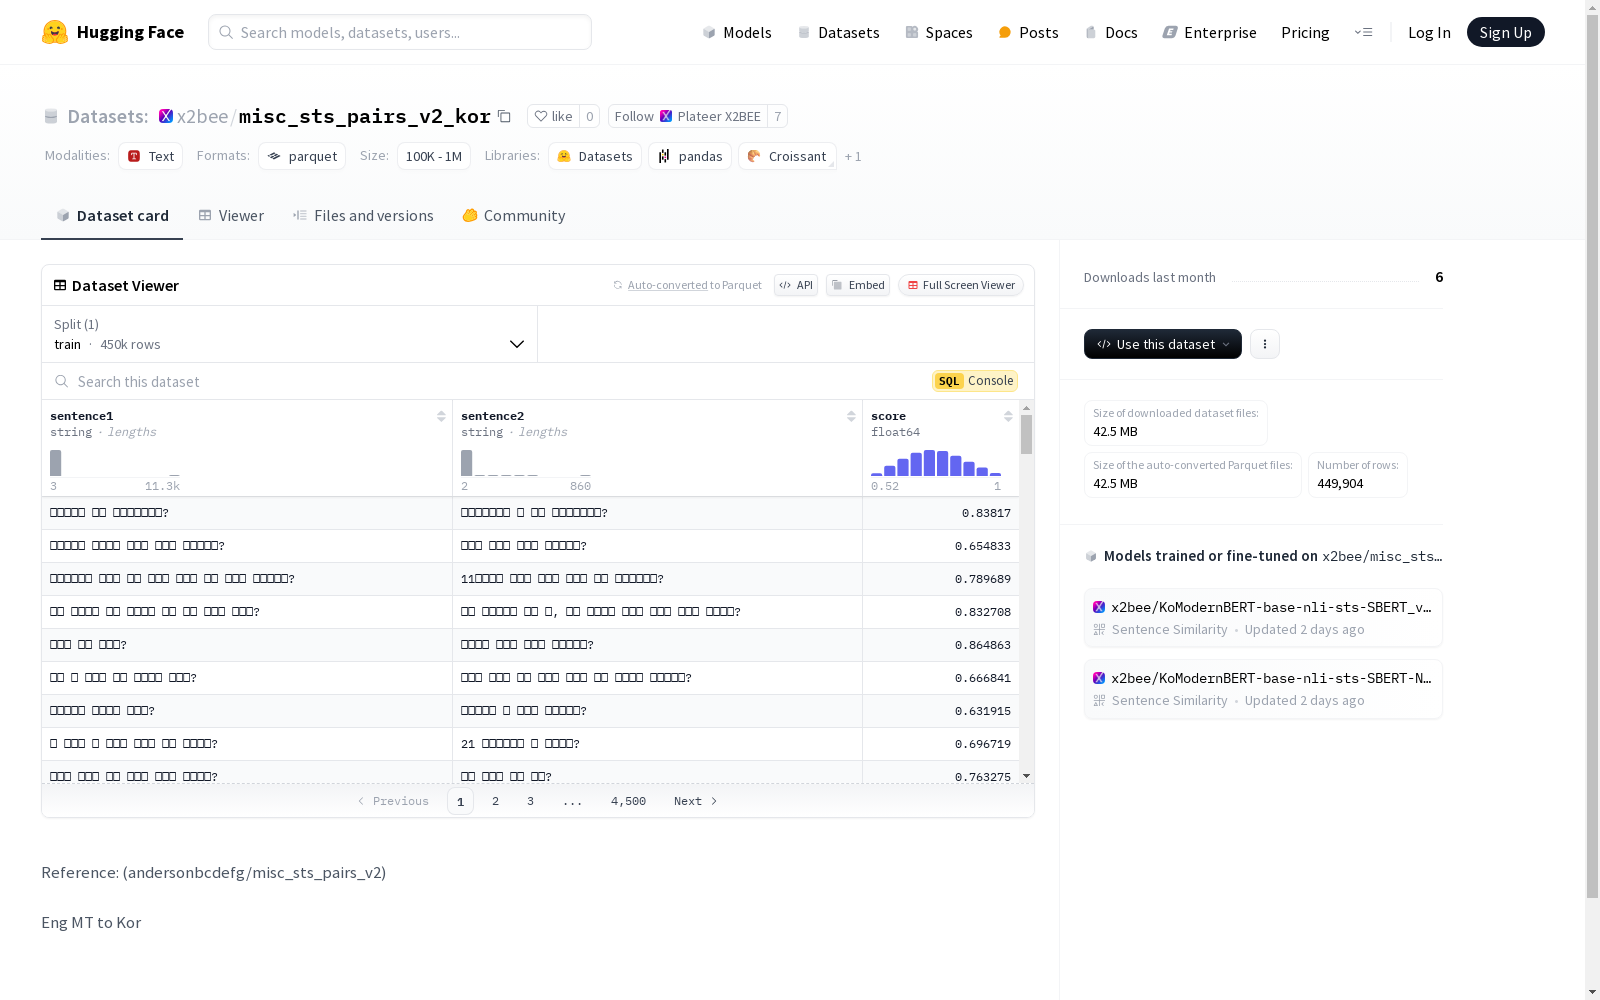Select the Text modality tag
The width and height of the screenshot is (1600, 1000).
[x=151, y=156]
